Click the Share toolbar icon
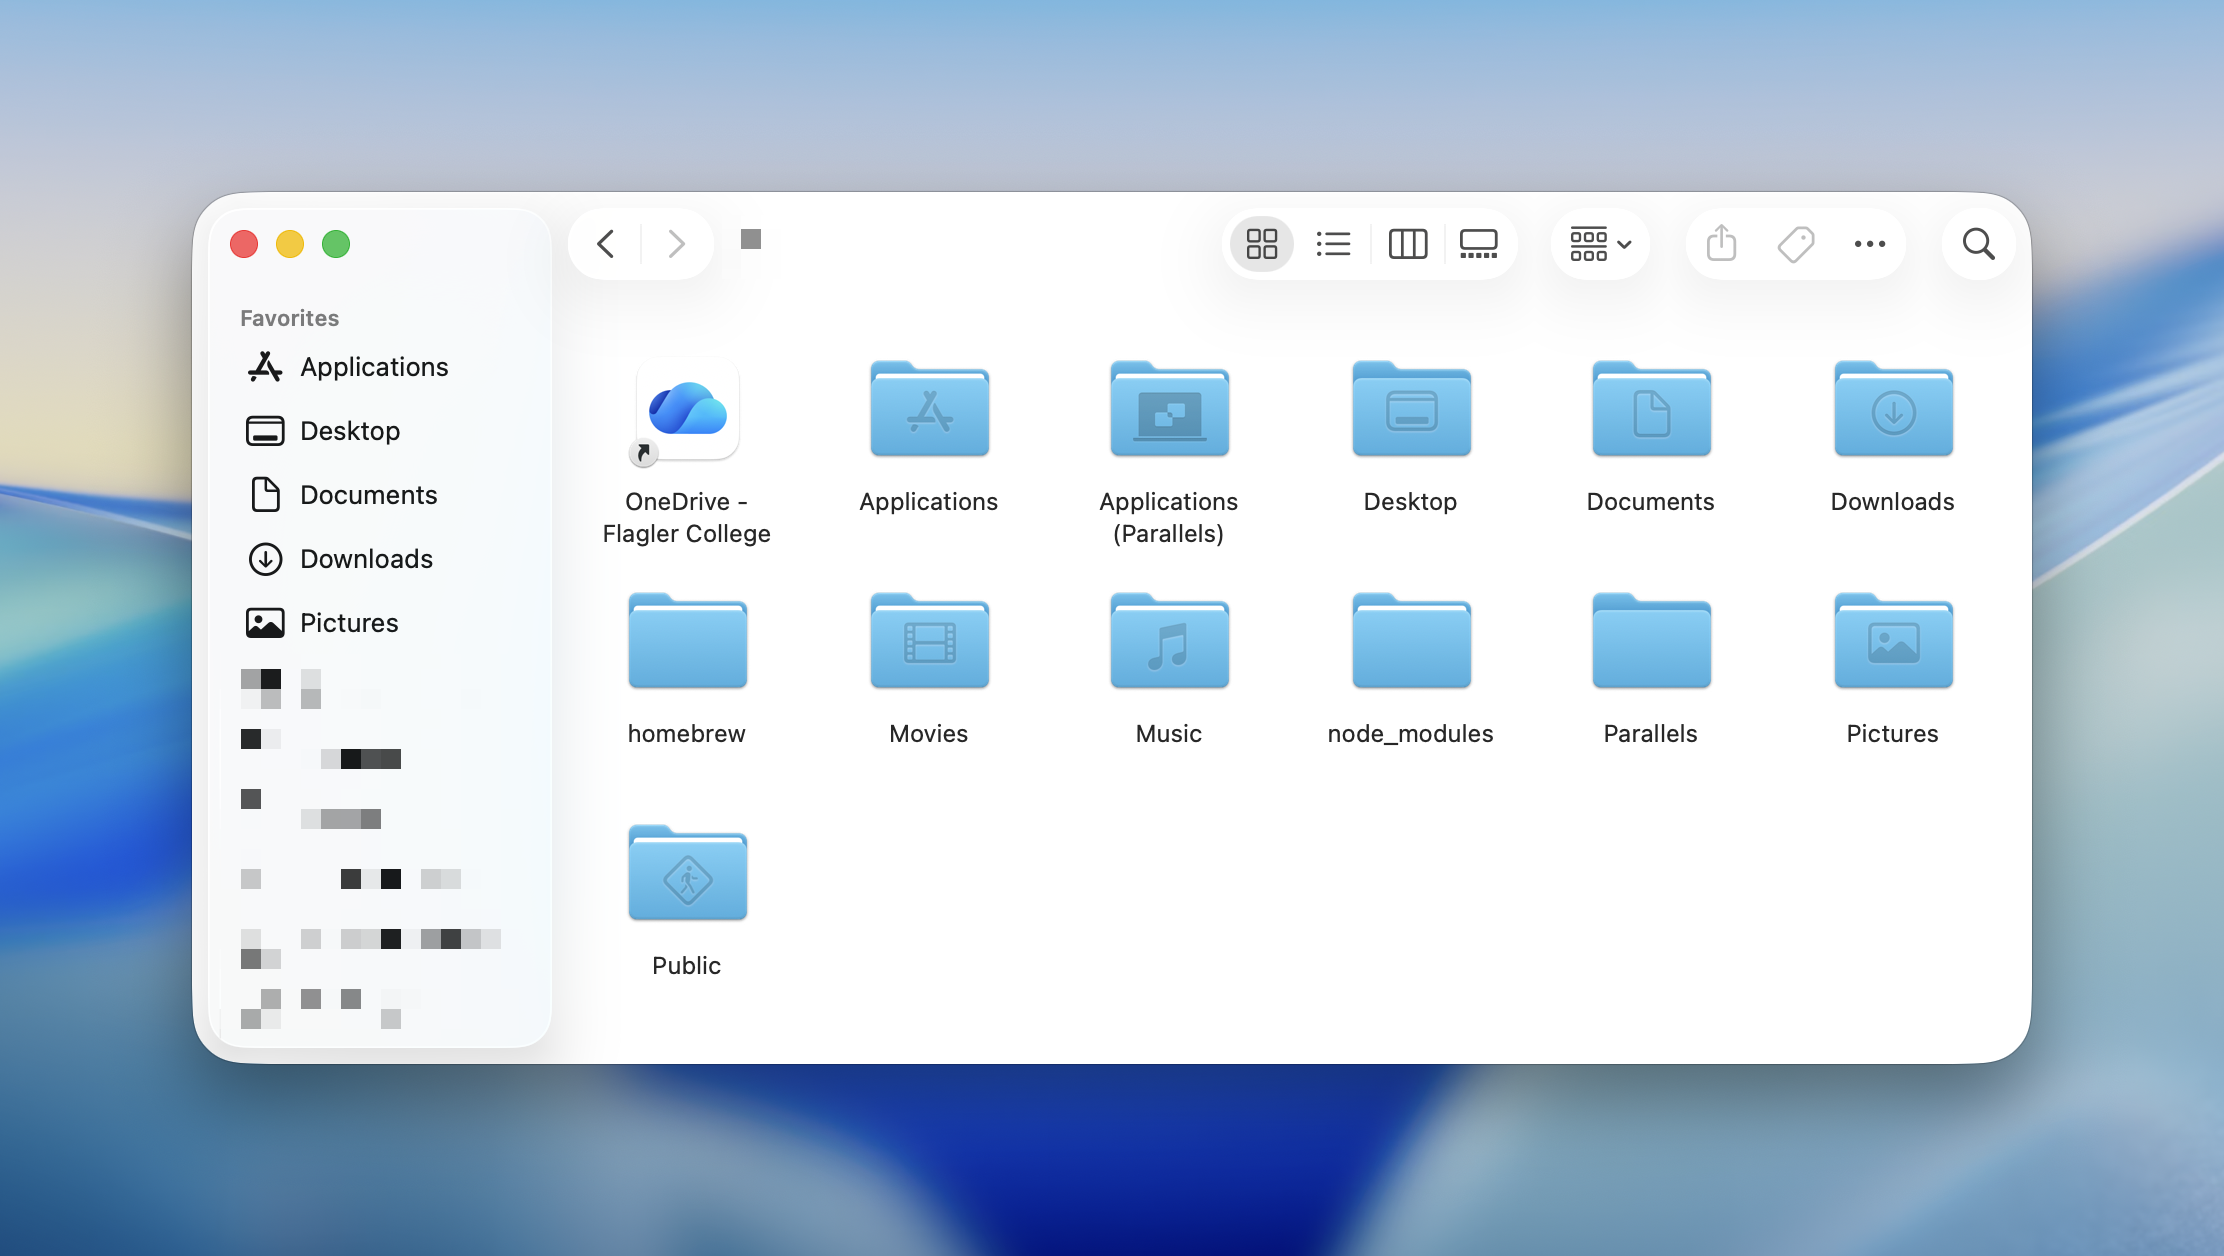 point(1721,244)
